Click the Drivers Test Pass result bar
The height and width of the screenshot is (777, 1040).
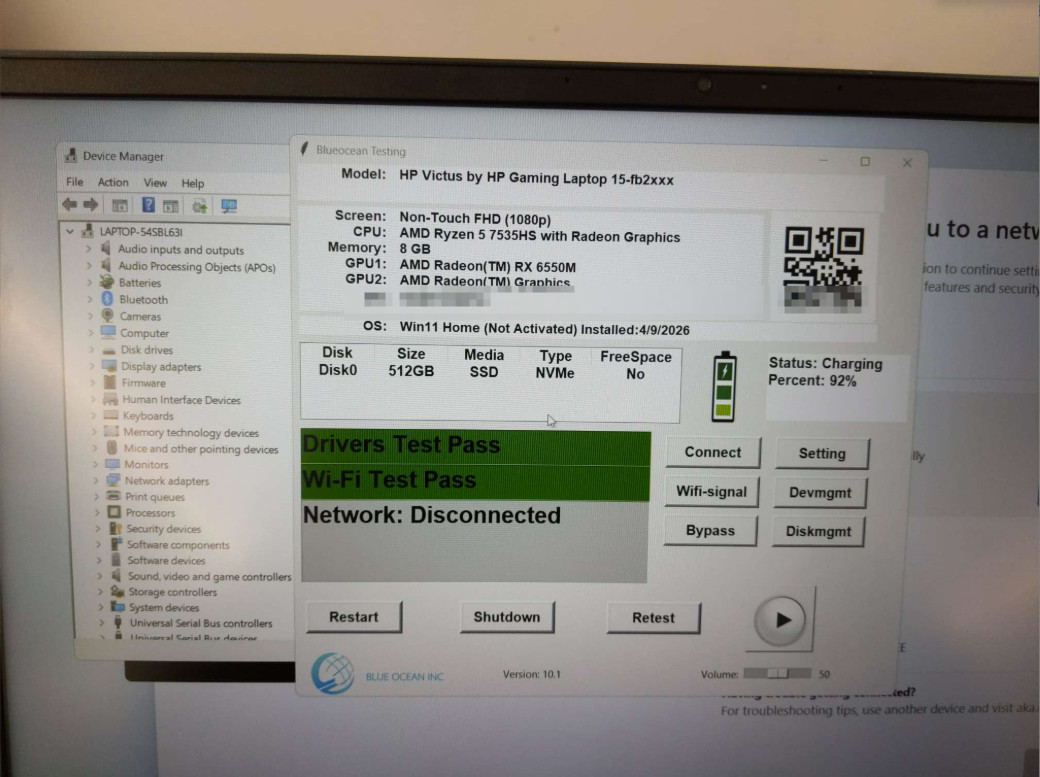point(476,447)
